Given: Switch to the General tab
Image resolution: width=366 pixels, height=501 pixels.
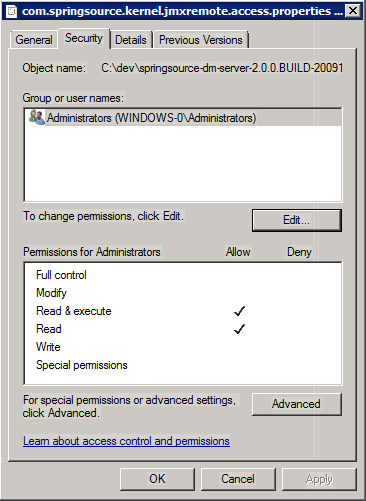Looking at the screenshot, I should point(34,40).
